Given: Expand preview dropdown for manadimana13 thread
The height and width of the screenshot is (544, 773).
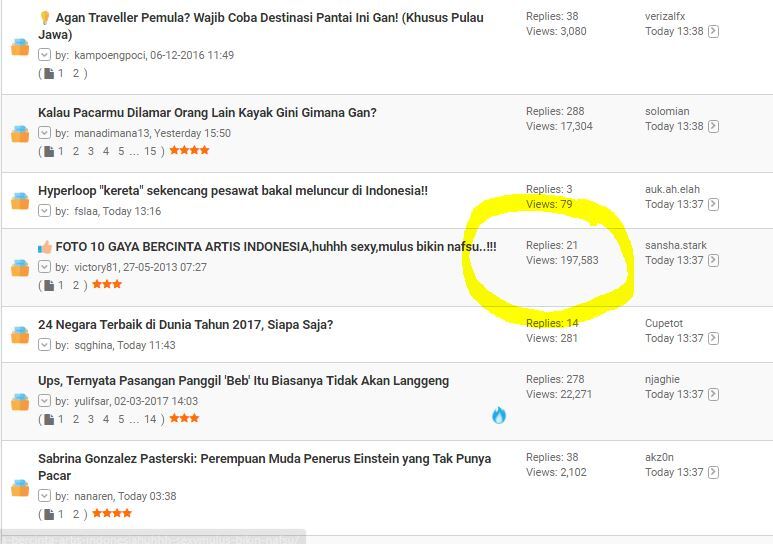Looking at the screenshot, I should click(44, 133).
